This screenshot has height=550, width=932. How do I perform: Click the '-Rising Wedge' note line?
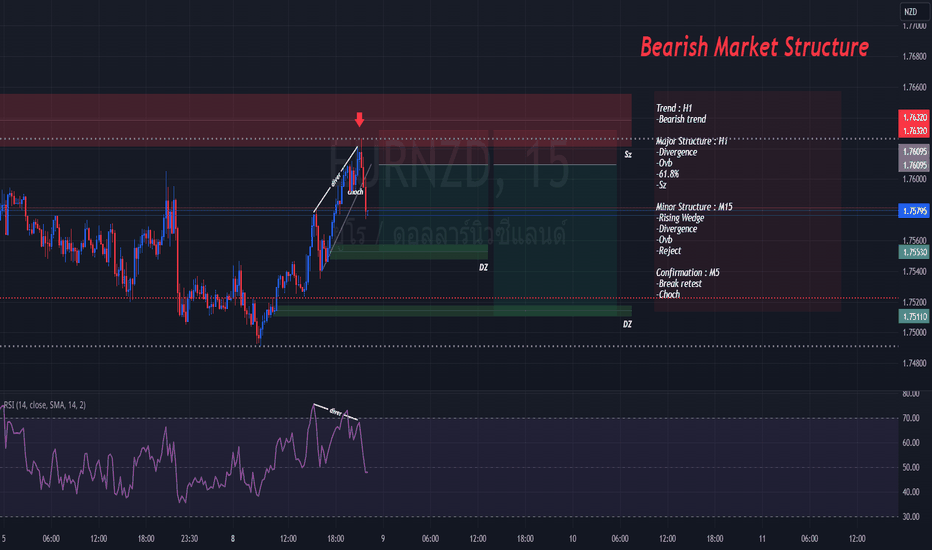tap(681, 218)
